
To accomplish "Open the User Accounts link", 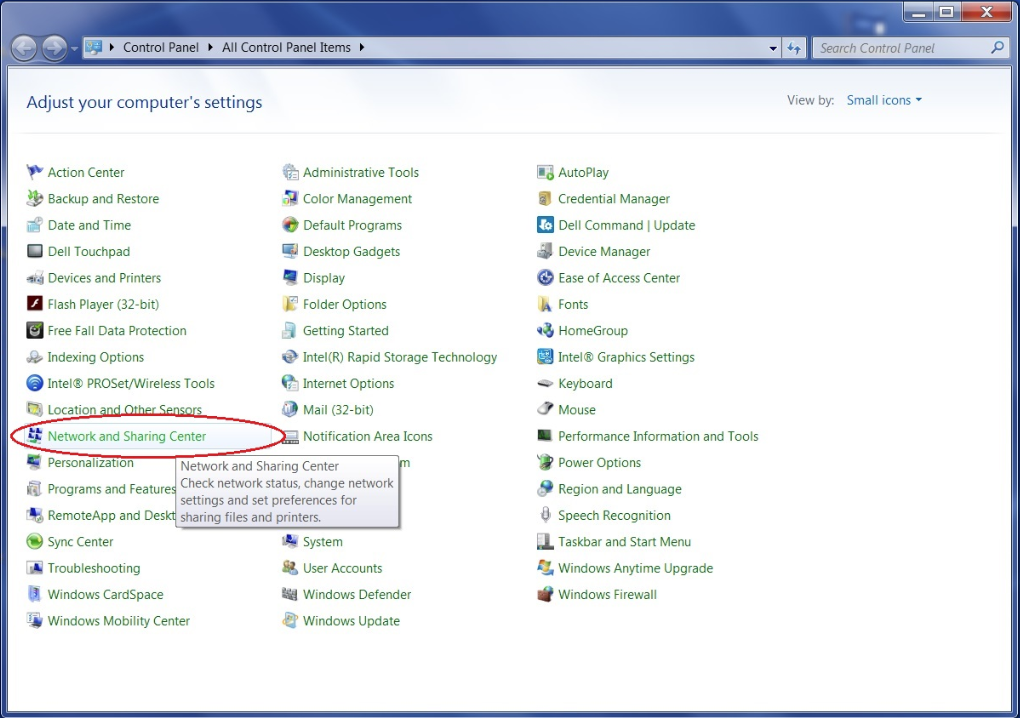I will [x=343, y=568].
